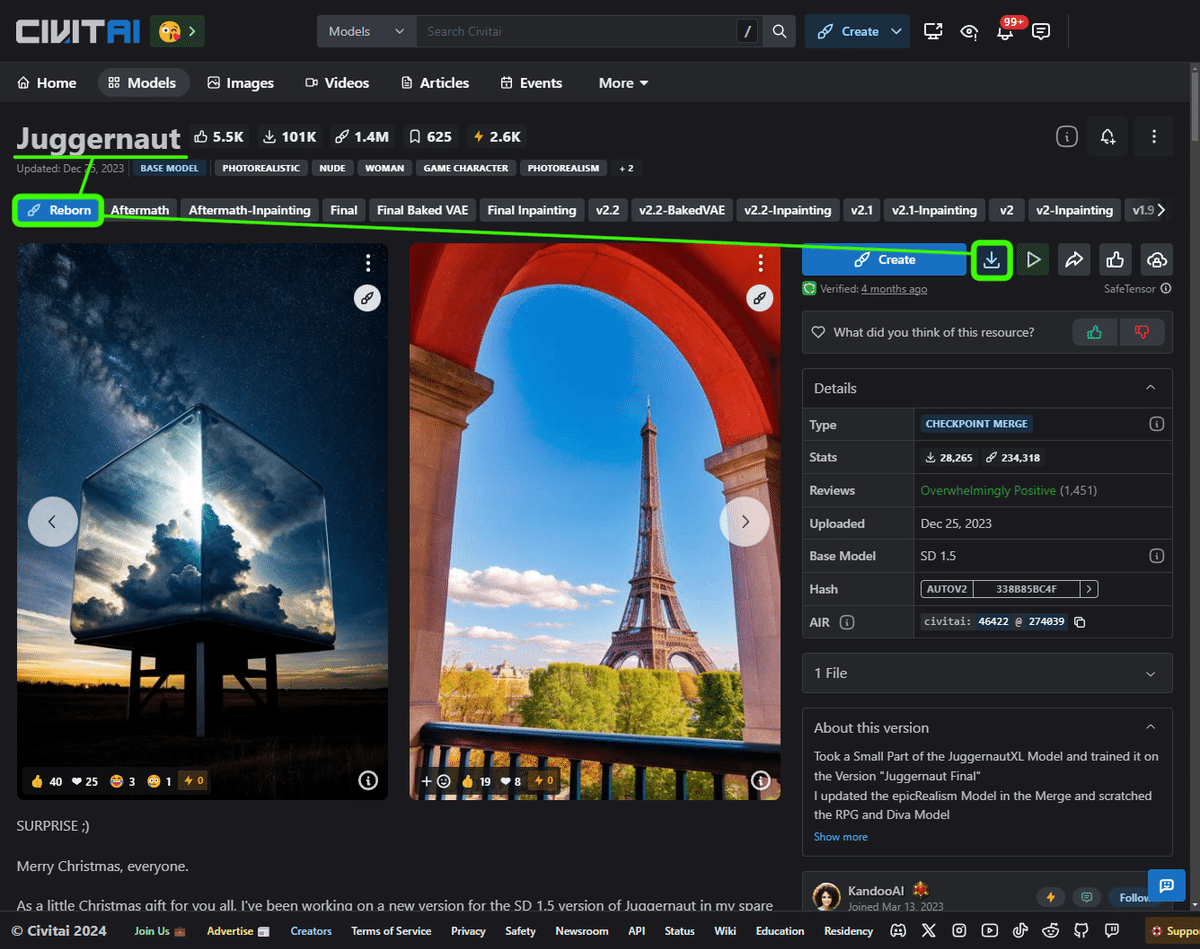
Task: Click the play triangle button next to download
Action: [1034, 260]
